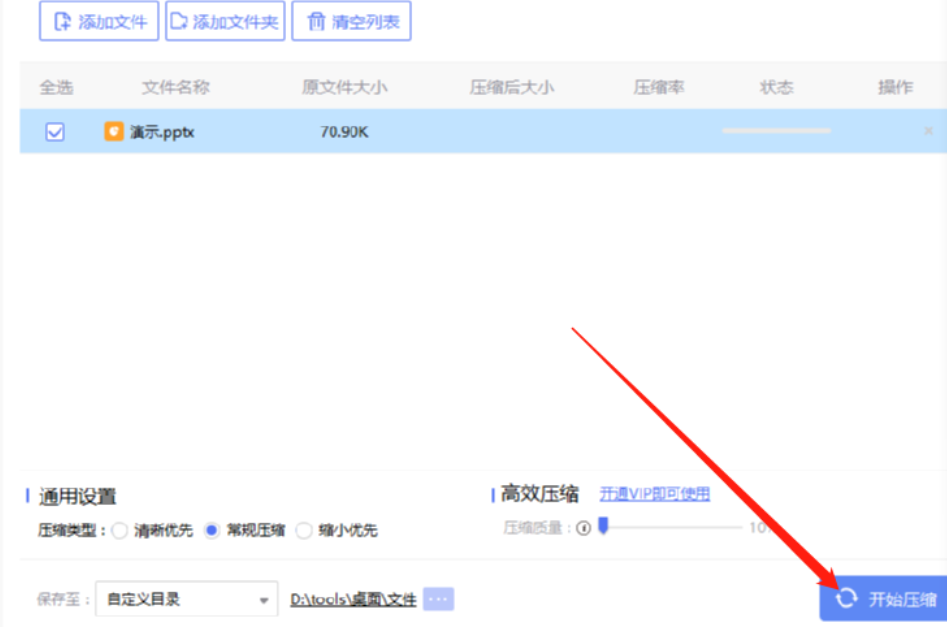Select the 缩小优先 radio option

(304, 530)
